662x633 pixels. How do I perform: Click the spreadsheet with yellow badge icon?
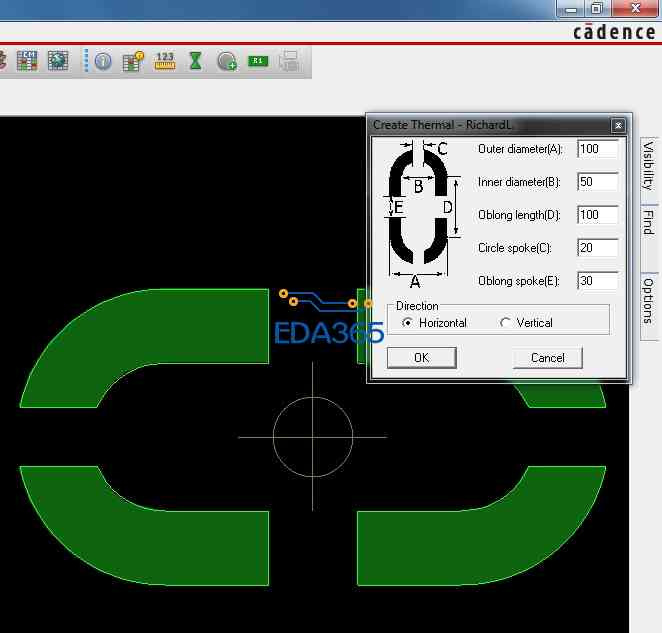[133, 61]
